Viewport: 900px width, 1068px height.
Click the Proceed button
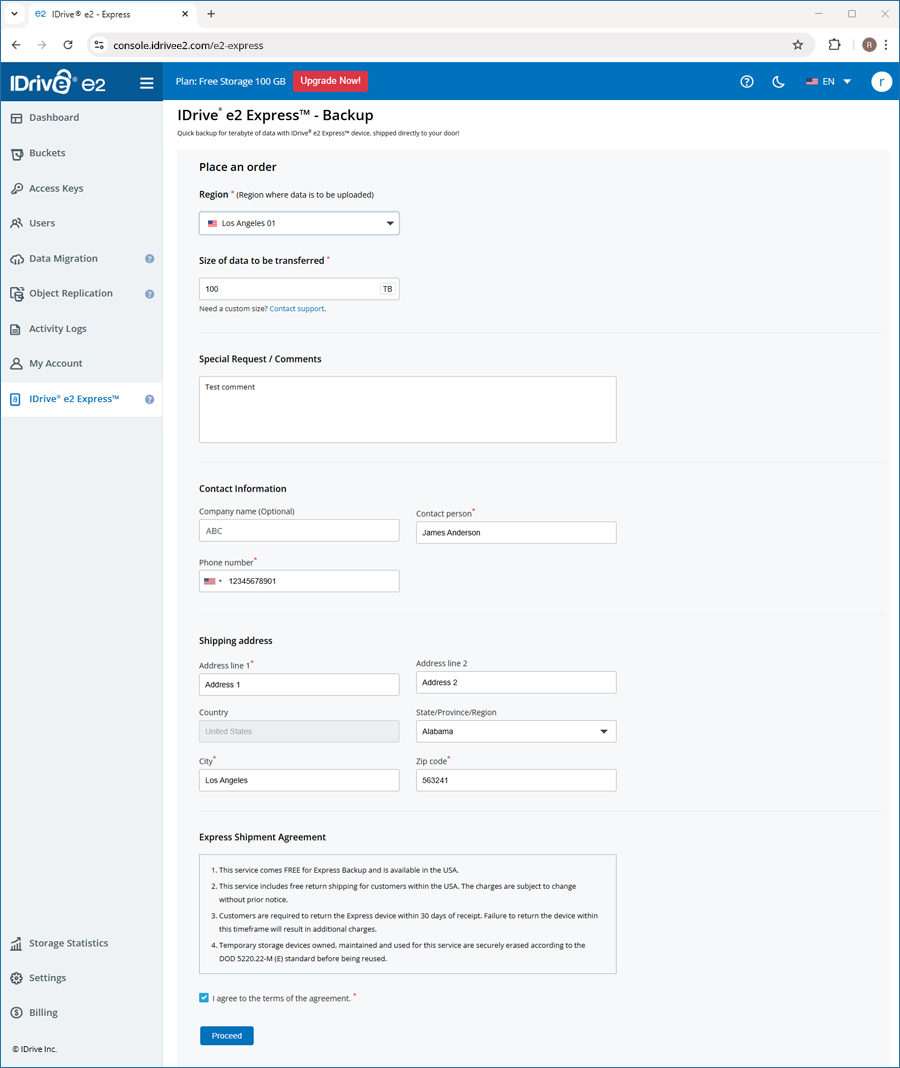click(x=227, y=1035)
